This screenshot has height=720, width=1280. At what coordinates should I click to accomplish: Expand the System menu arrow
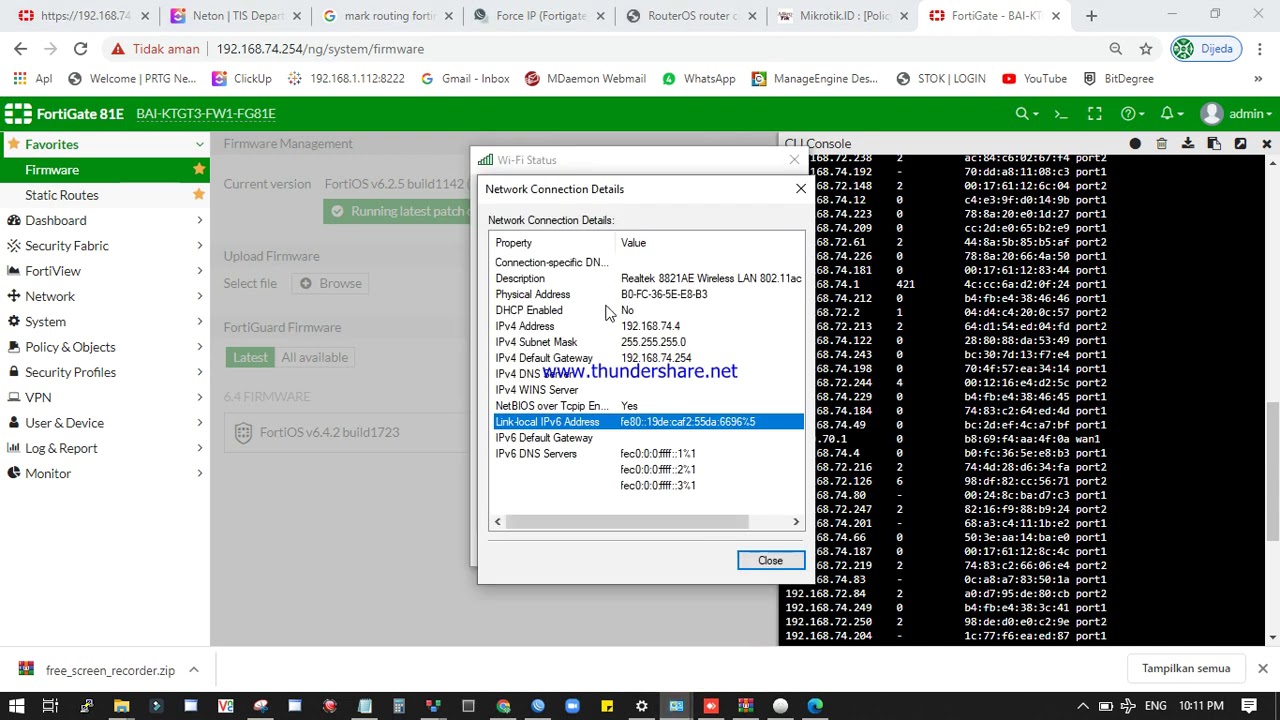[x=199, y=321]
